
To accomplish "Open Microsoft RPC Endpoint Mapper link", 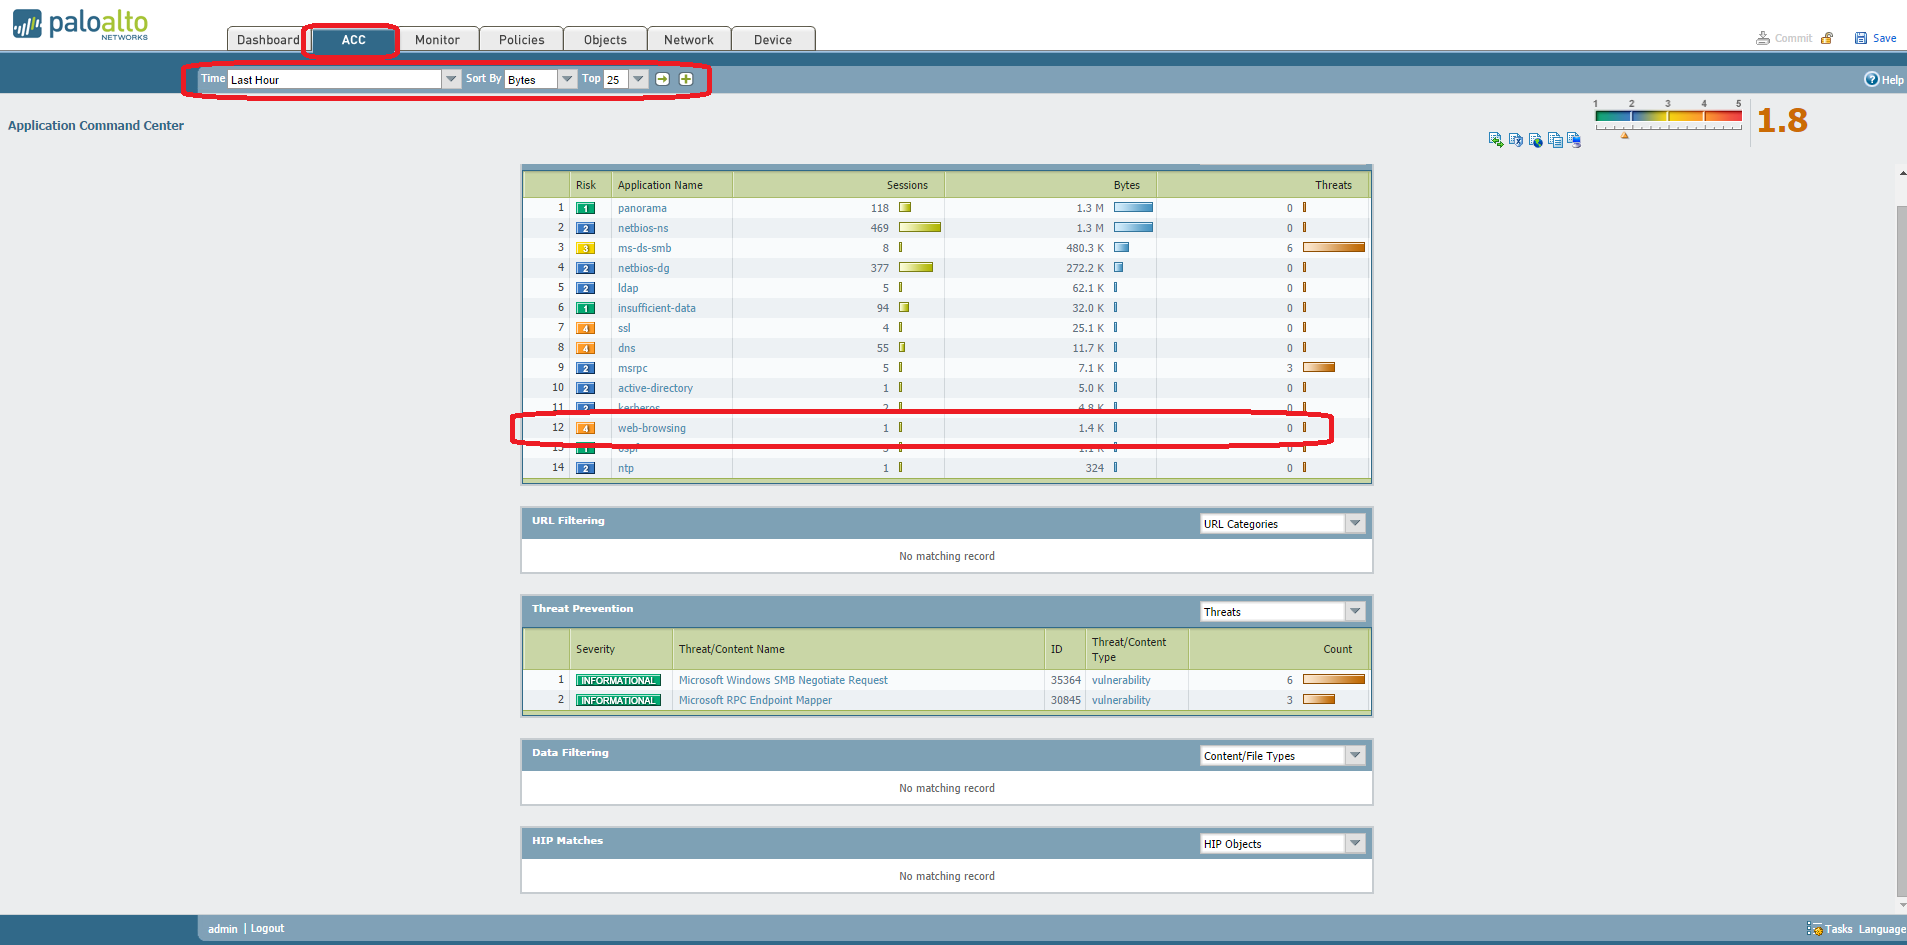I will pos(755,700).
